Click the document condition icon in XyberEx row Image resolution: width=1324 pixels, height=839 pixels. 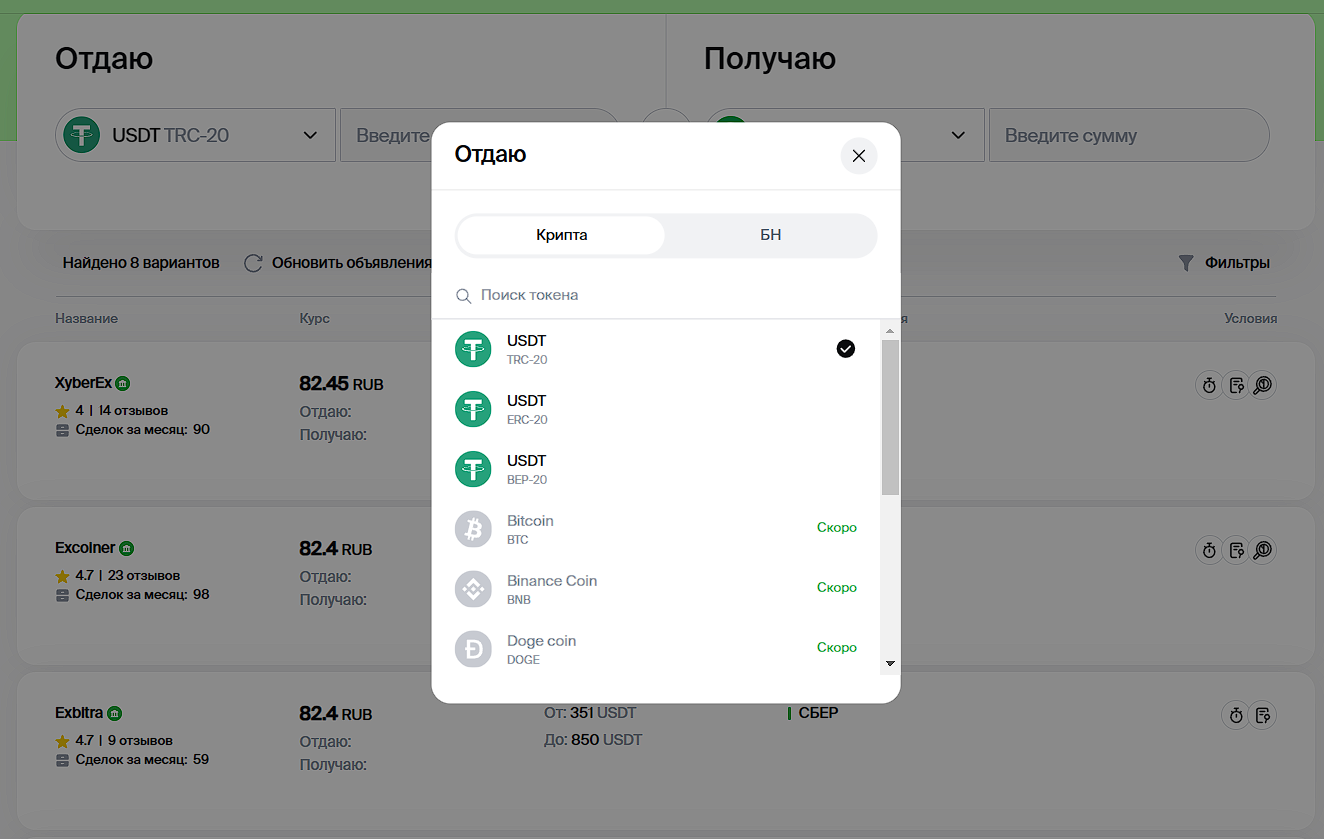tap(1237, 385)
